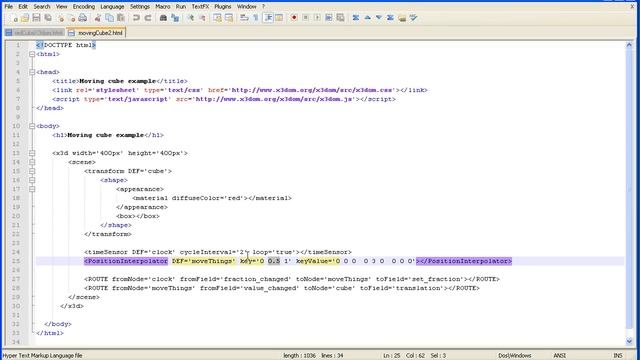640x360 pixels.
Task: Click Run Macro Multiple Times icon
Action: click(329, 18)
